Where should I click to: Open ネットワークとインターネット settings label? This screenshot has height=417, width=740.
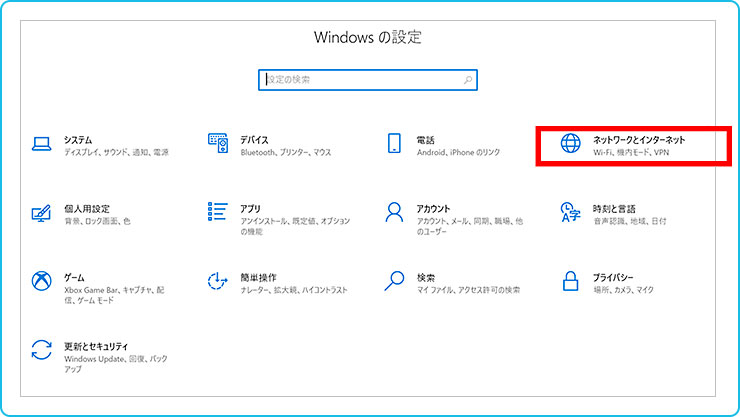[x=639, y=140]
